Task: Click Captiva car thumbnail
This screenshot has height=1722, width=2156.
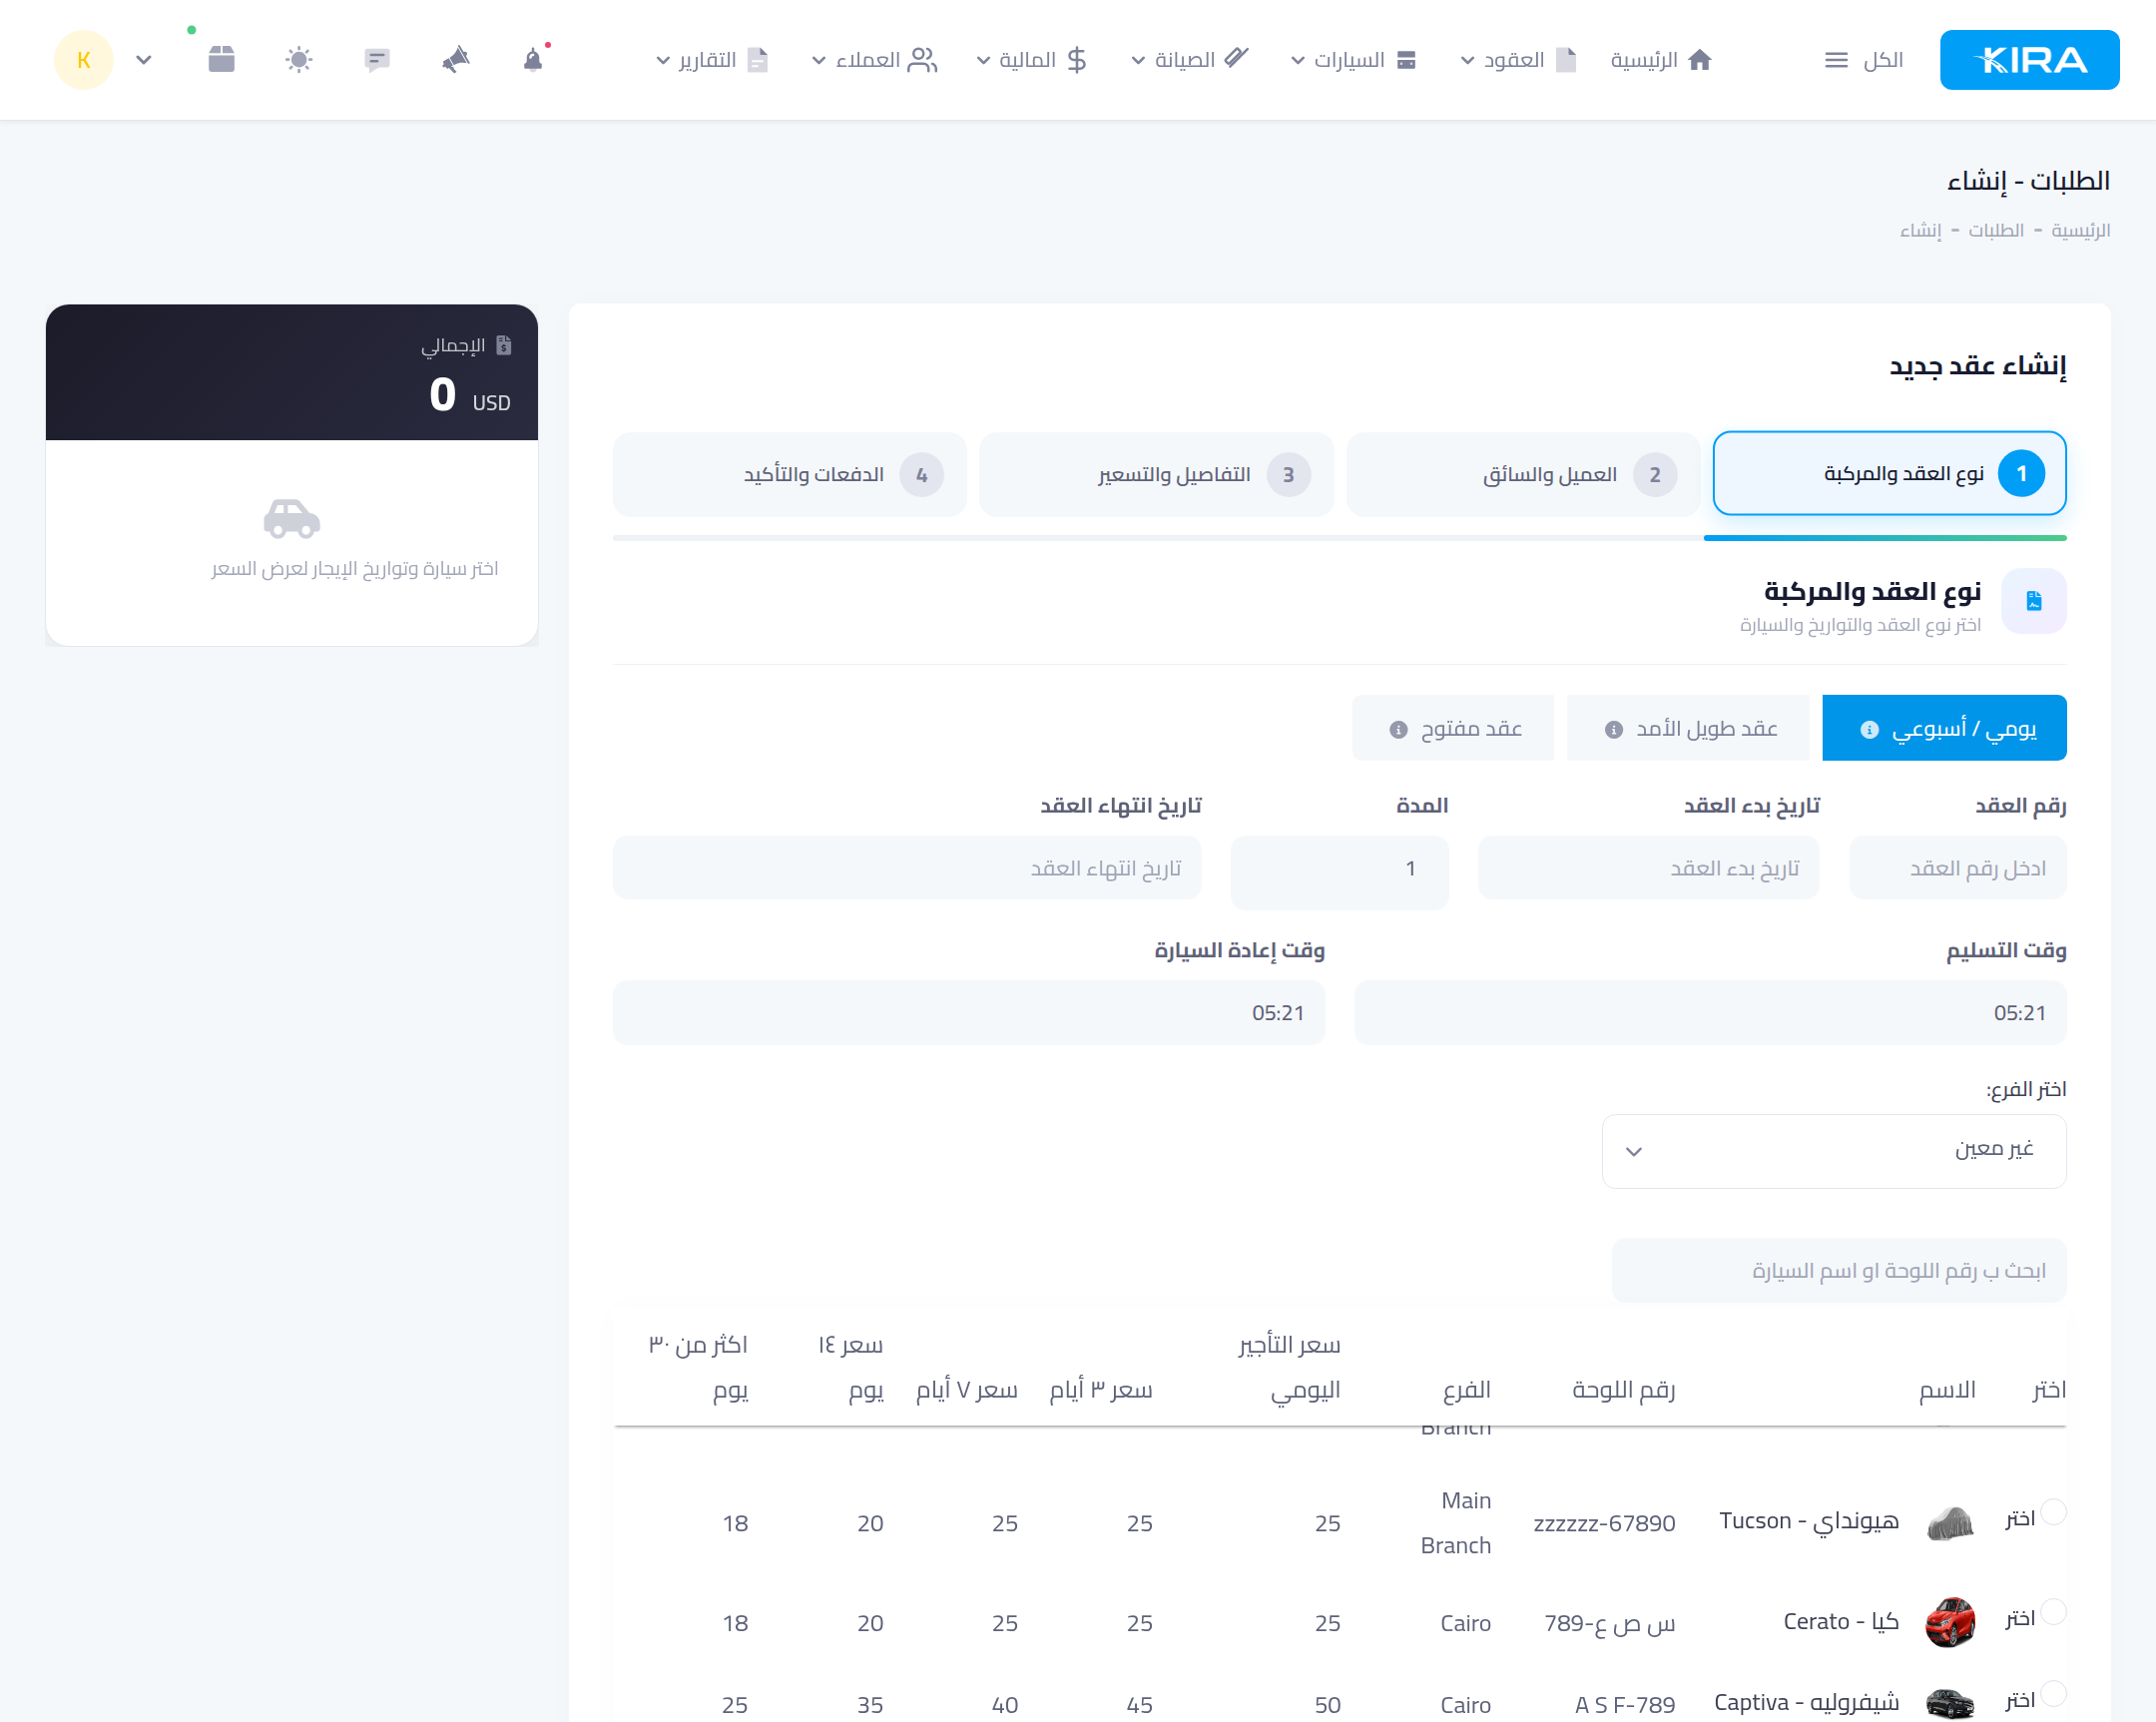Action: click(x=1949, y=1702)
